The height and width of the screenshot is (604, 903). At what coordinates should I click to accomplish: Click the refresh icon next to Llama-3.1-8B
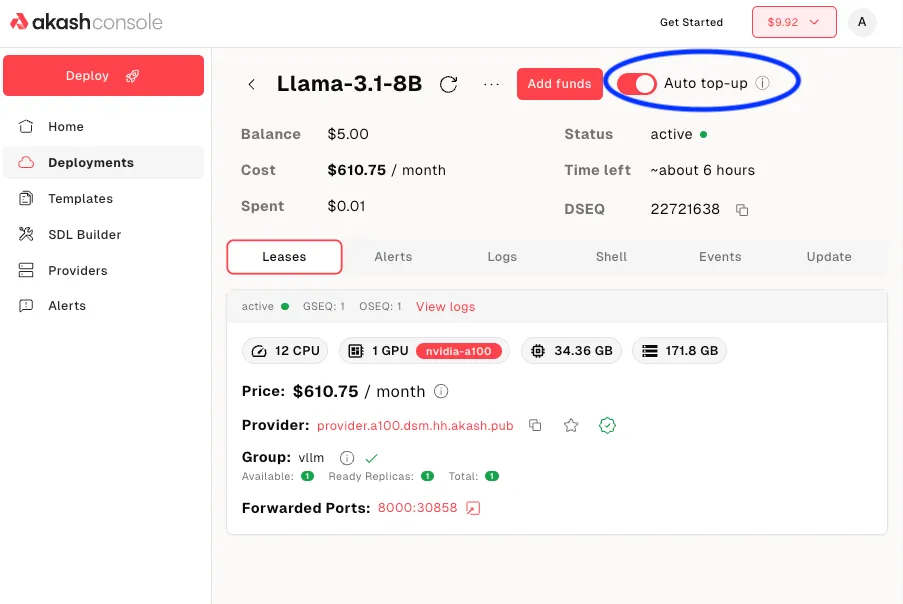(x=449, y=84)
